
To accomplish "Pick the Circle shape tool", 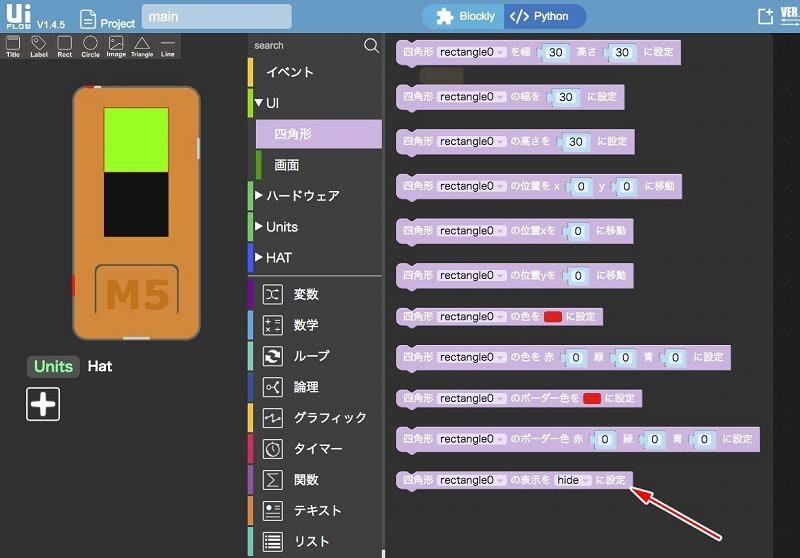I will (90, 46).
